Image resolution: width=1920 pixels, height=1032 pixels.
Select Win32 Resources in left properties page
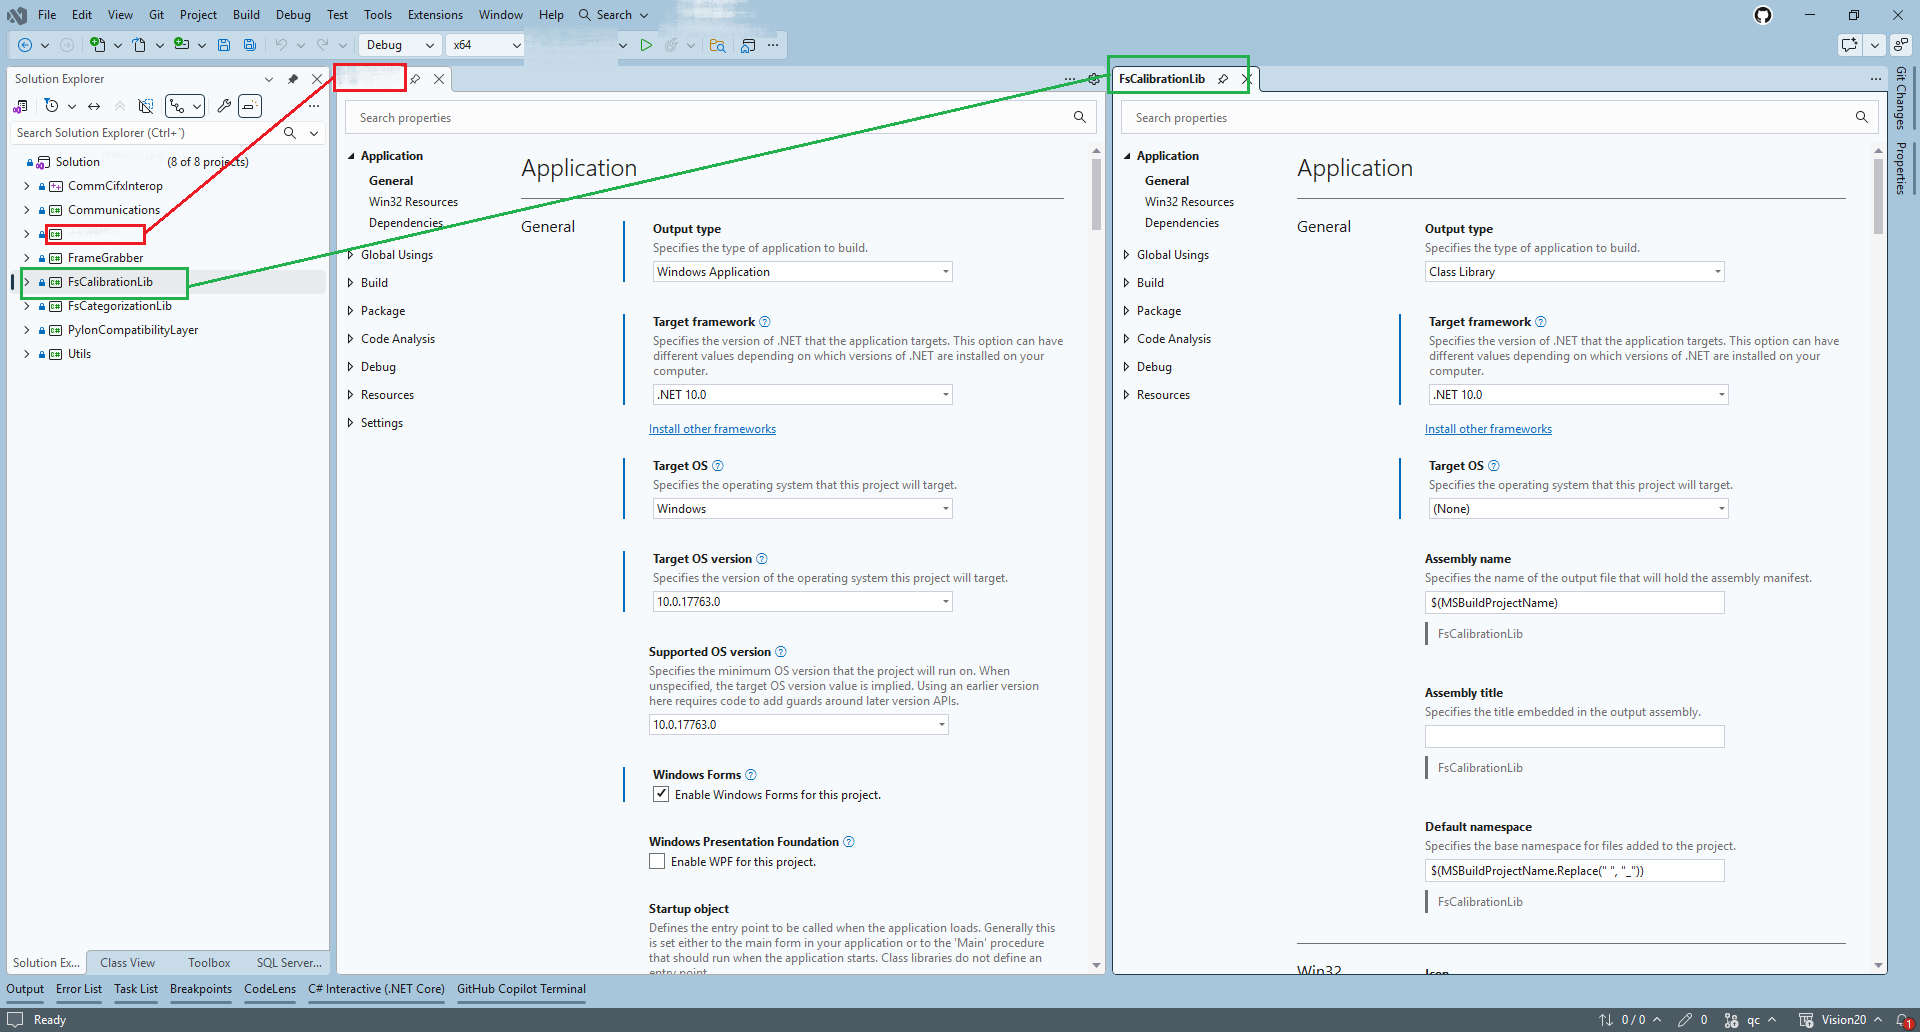(413, 202)
